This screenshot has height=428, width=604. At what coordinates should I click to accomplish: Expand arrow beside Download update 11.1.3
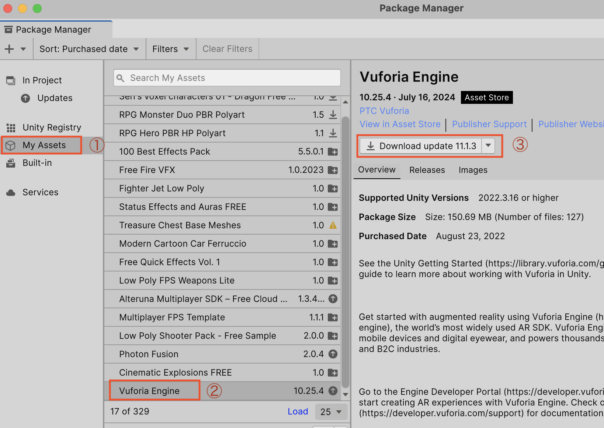tap(488, 145)
